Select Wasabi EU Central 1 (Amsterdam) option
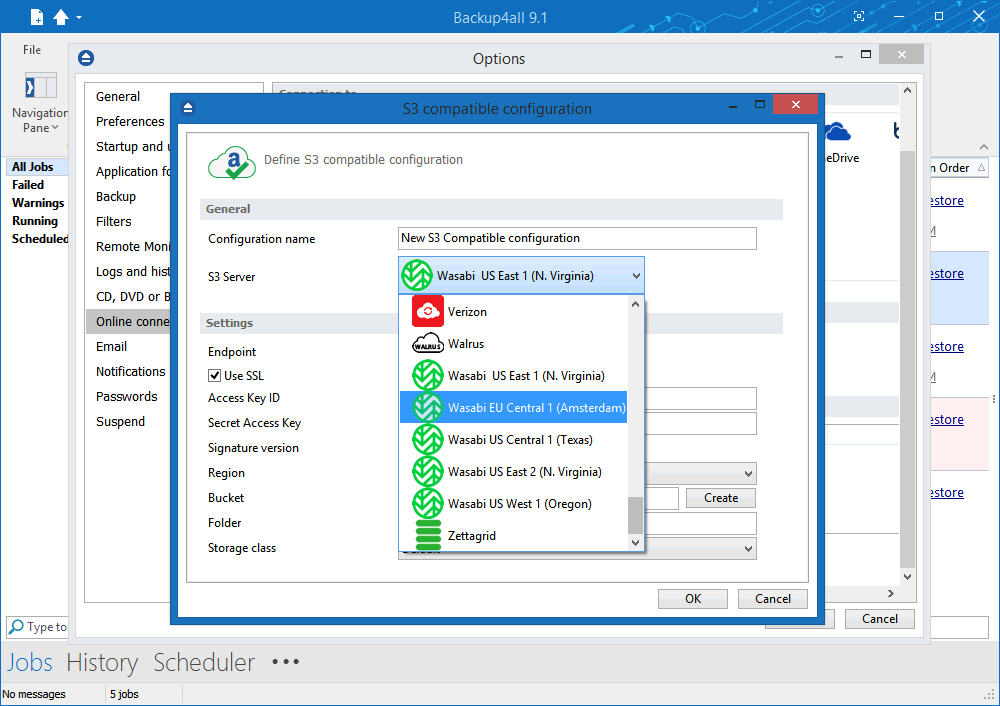1000x706 pixels. tap(513, 408)
